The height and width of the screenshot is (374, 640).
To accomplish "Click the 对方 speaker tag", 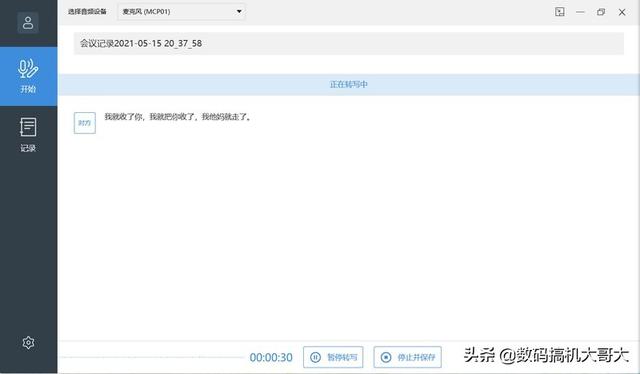I will [x=85, y=123].
